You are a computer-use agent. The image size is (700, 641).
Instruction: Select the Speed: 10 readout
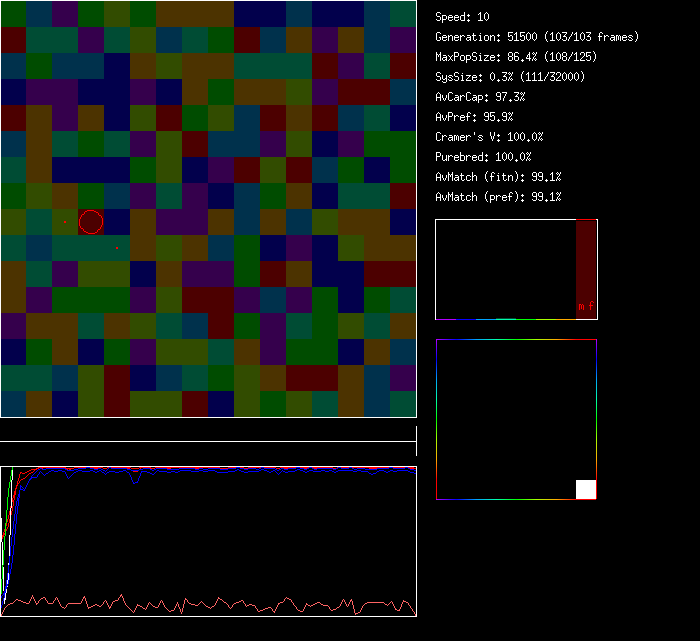[462, 17]
